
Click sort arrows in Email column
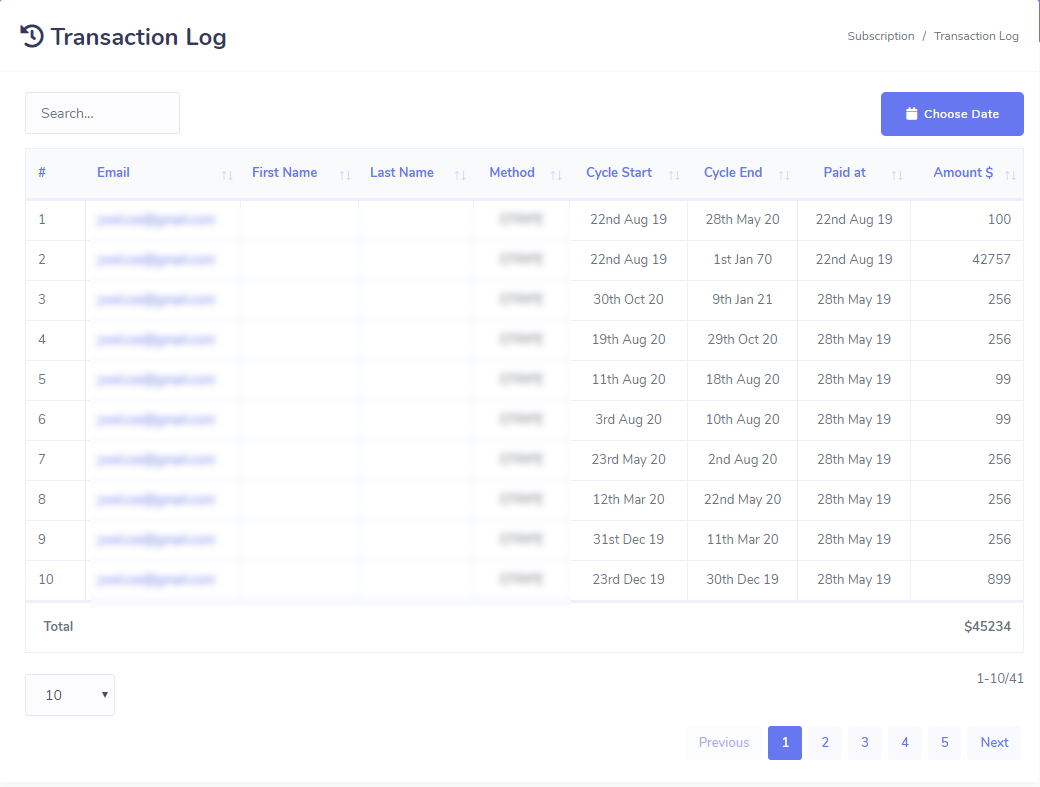(x=227, y=175)
